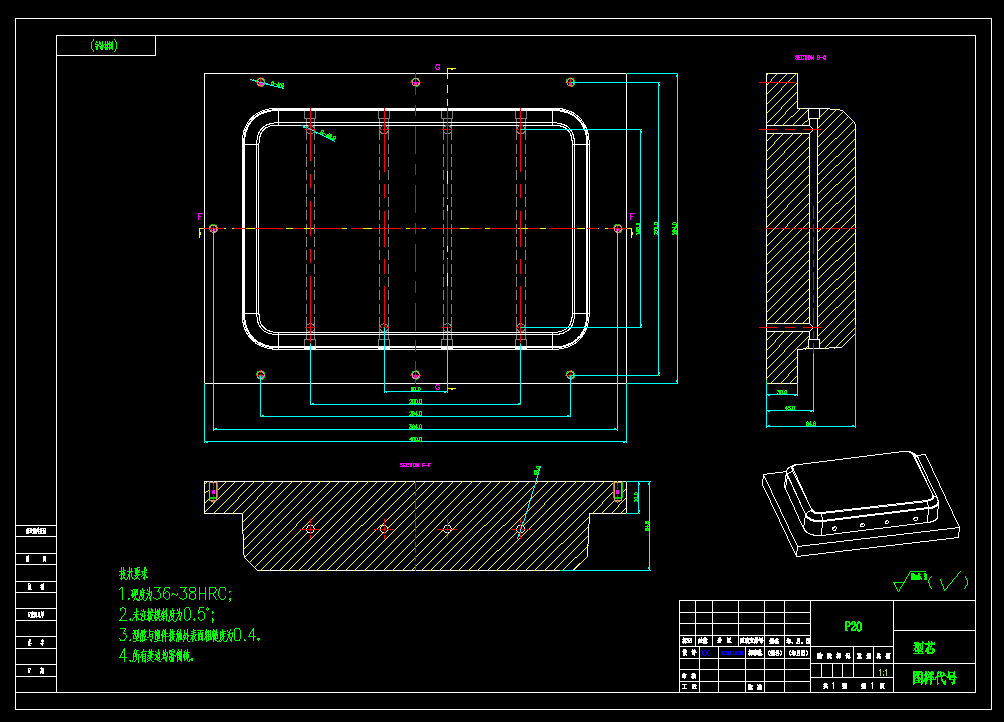Select the G section marker above top view
Image resolution: width=1004 pixels, height=722 pixels.
[x=438, y=67]
